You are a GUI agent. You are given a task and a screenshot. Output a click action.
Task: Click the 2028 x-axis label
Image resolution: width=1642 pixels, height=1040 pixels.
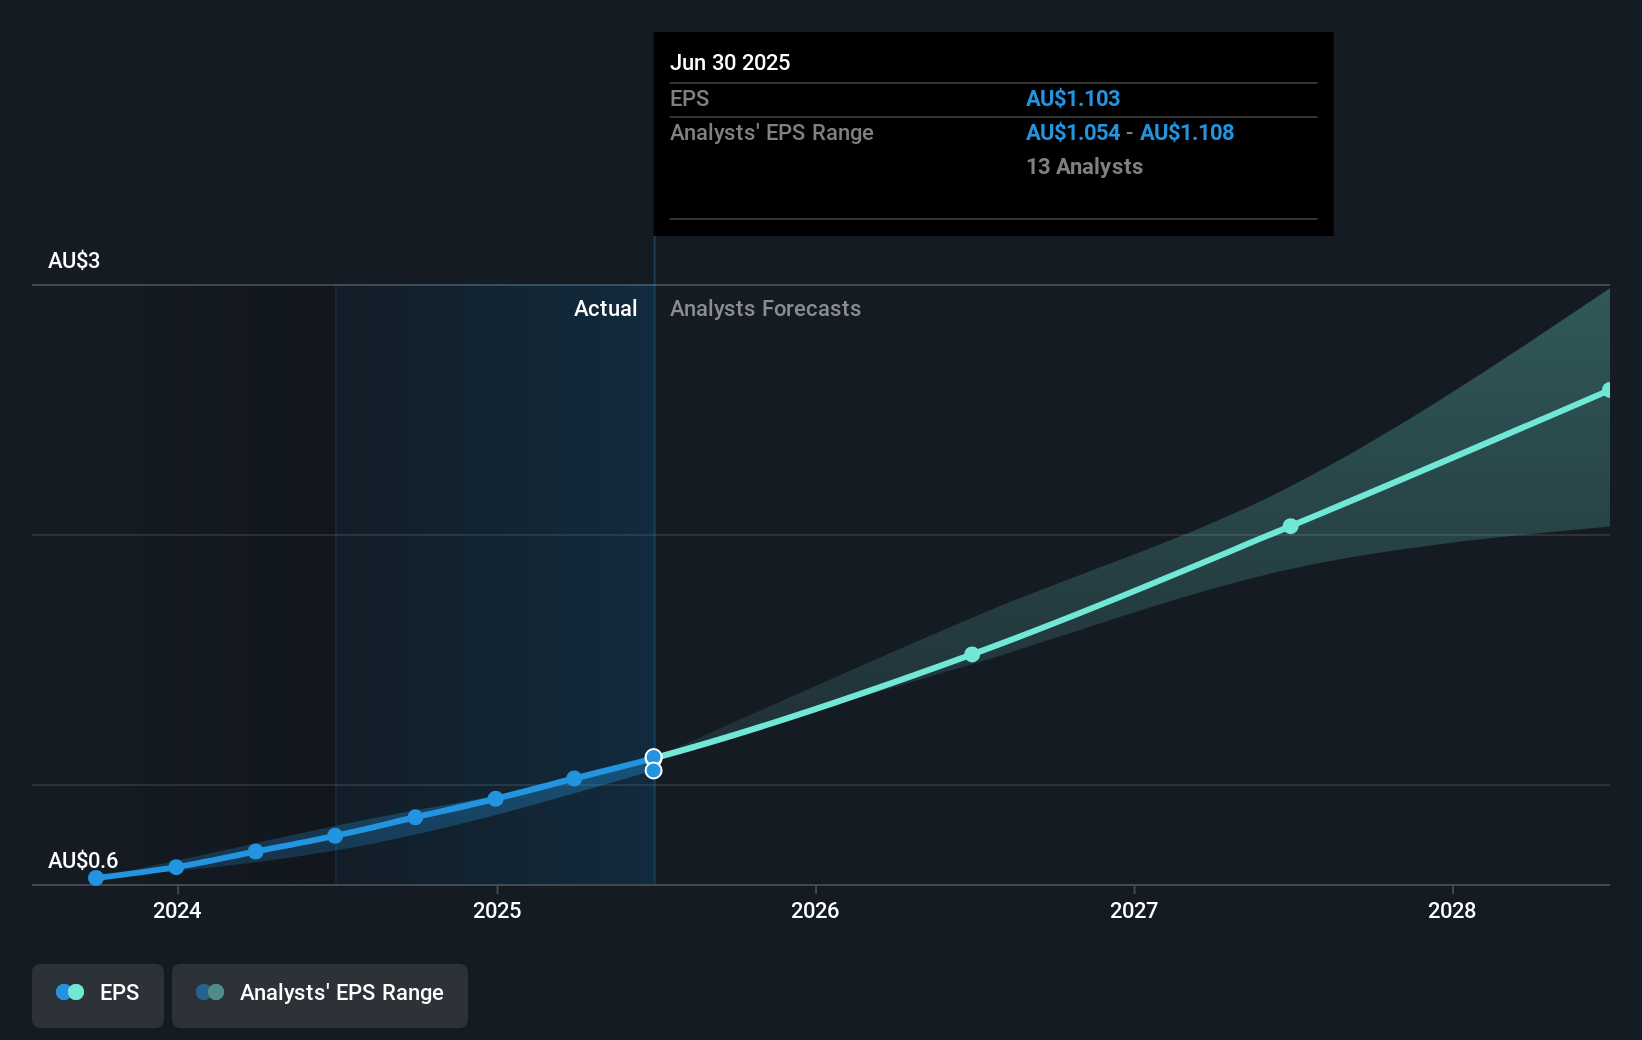1452,910
